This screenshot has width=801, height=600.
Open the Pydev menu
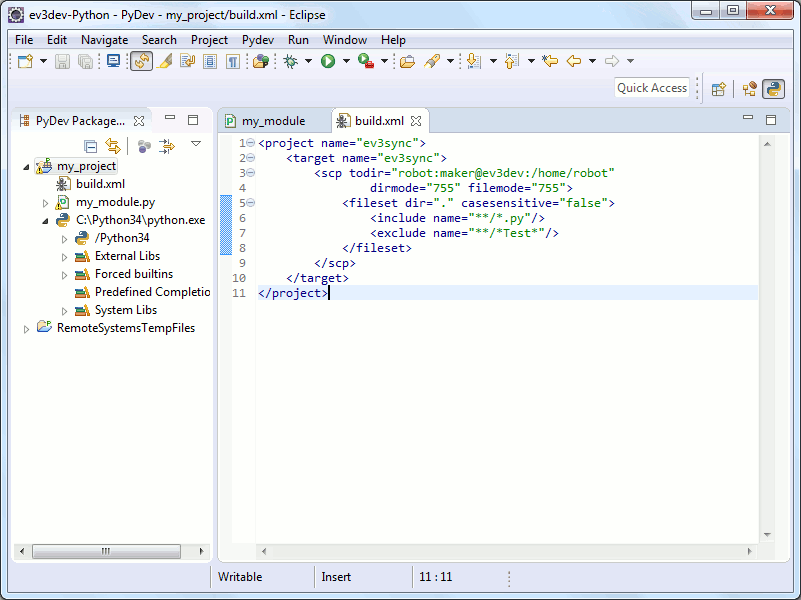coord(257,40)
